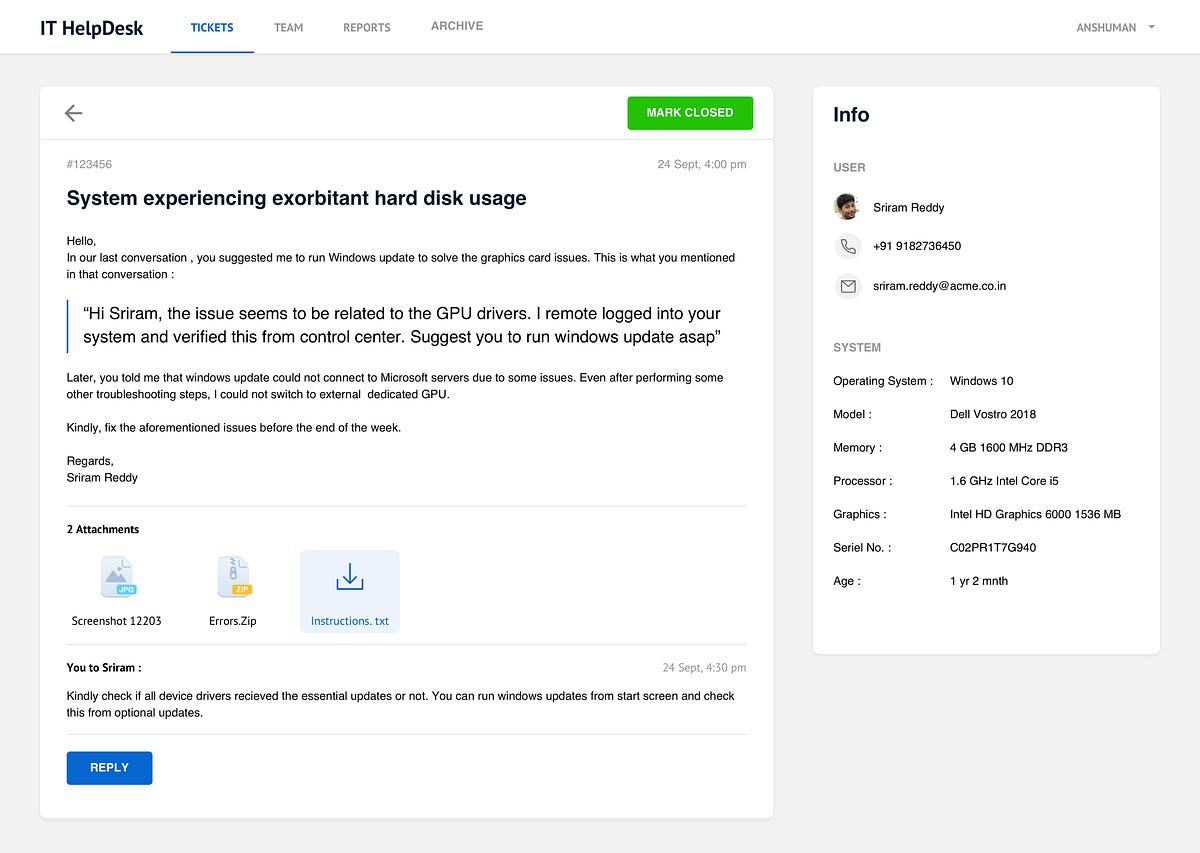Click the IT HelpDesk logo

tap(91, 28)
